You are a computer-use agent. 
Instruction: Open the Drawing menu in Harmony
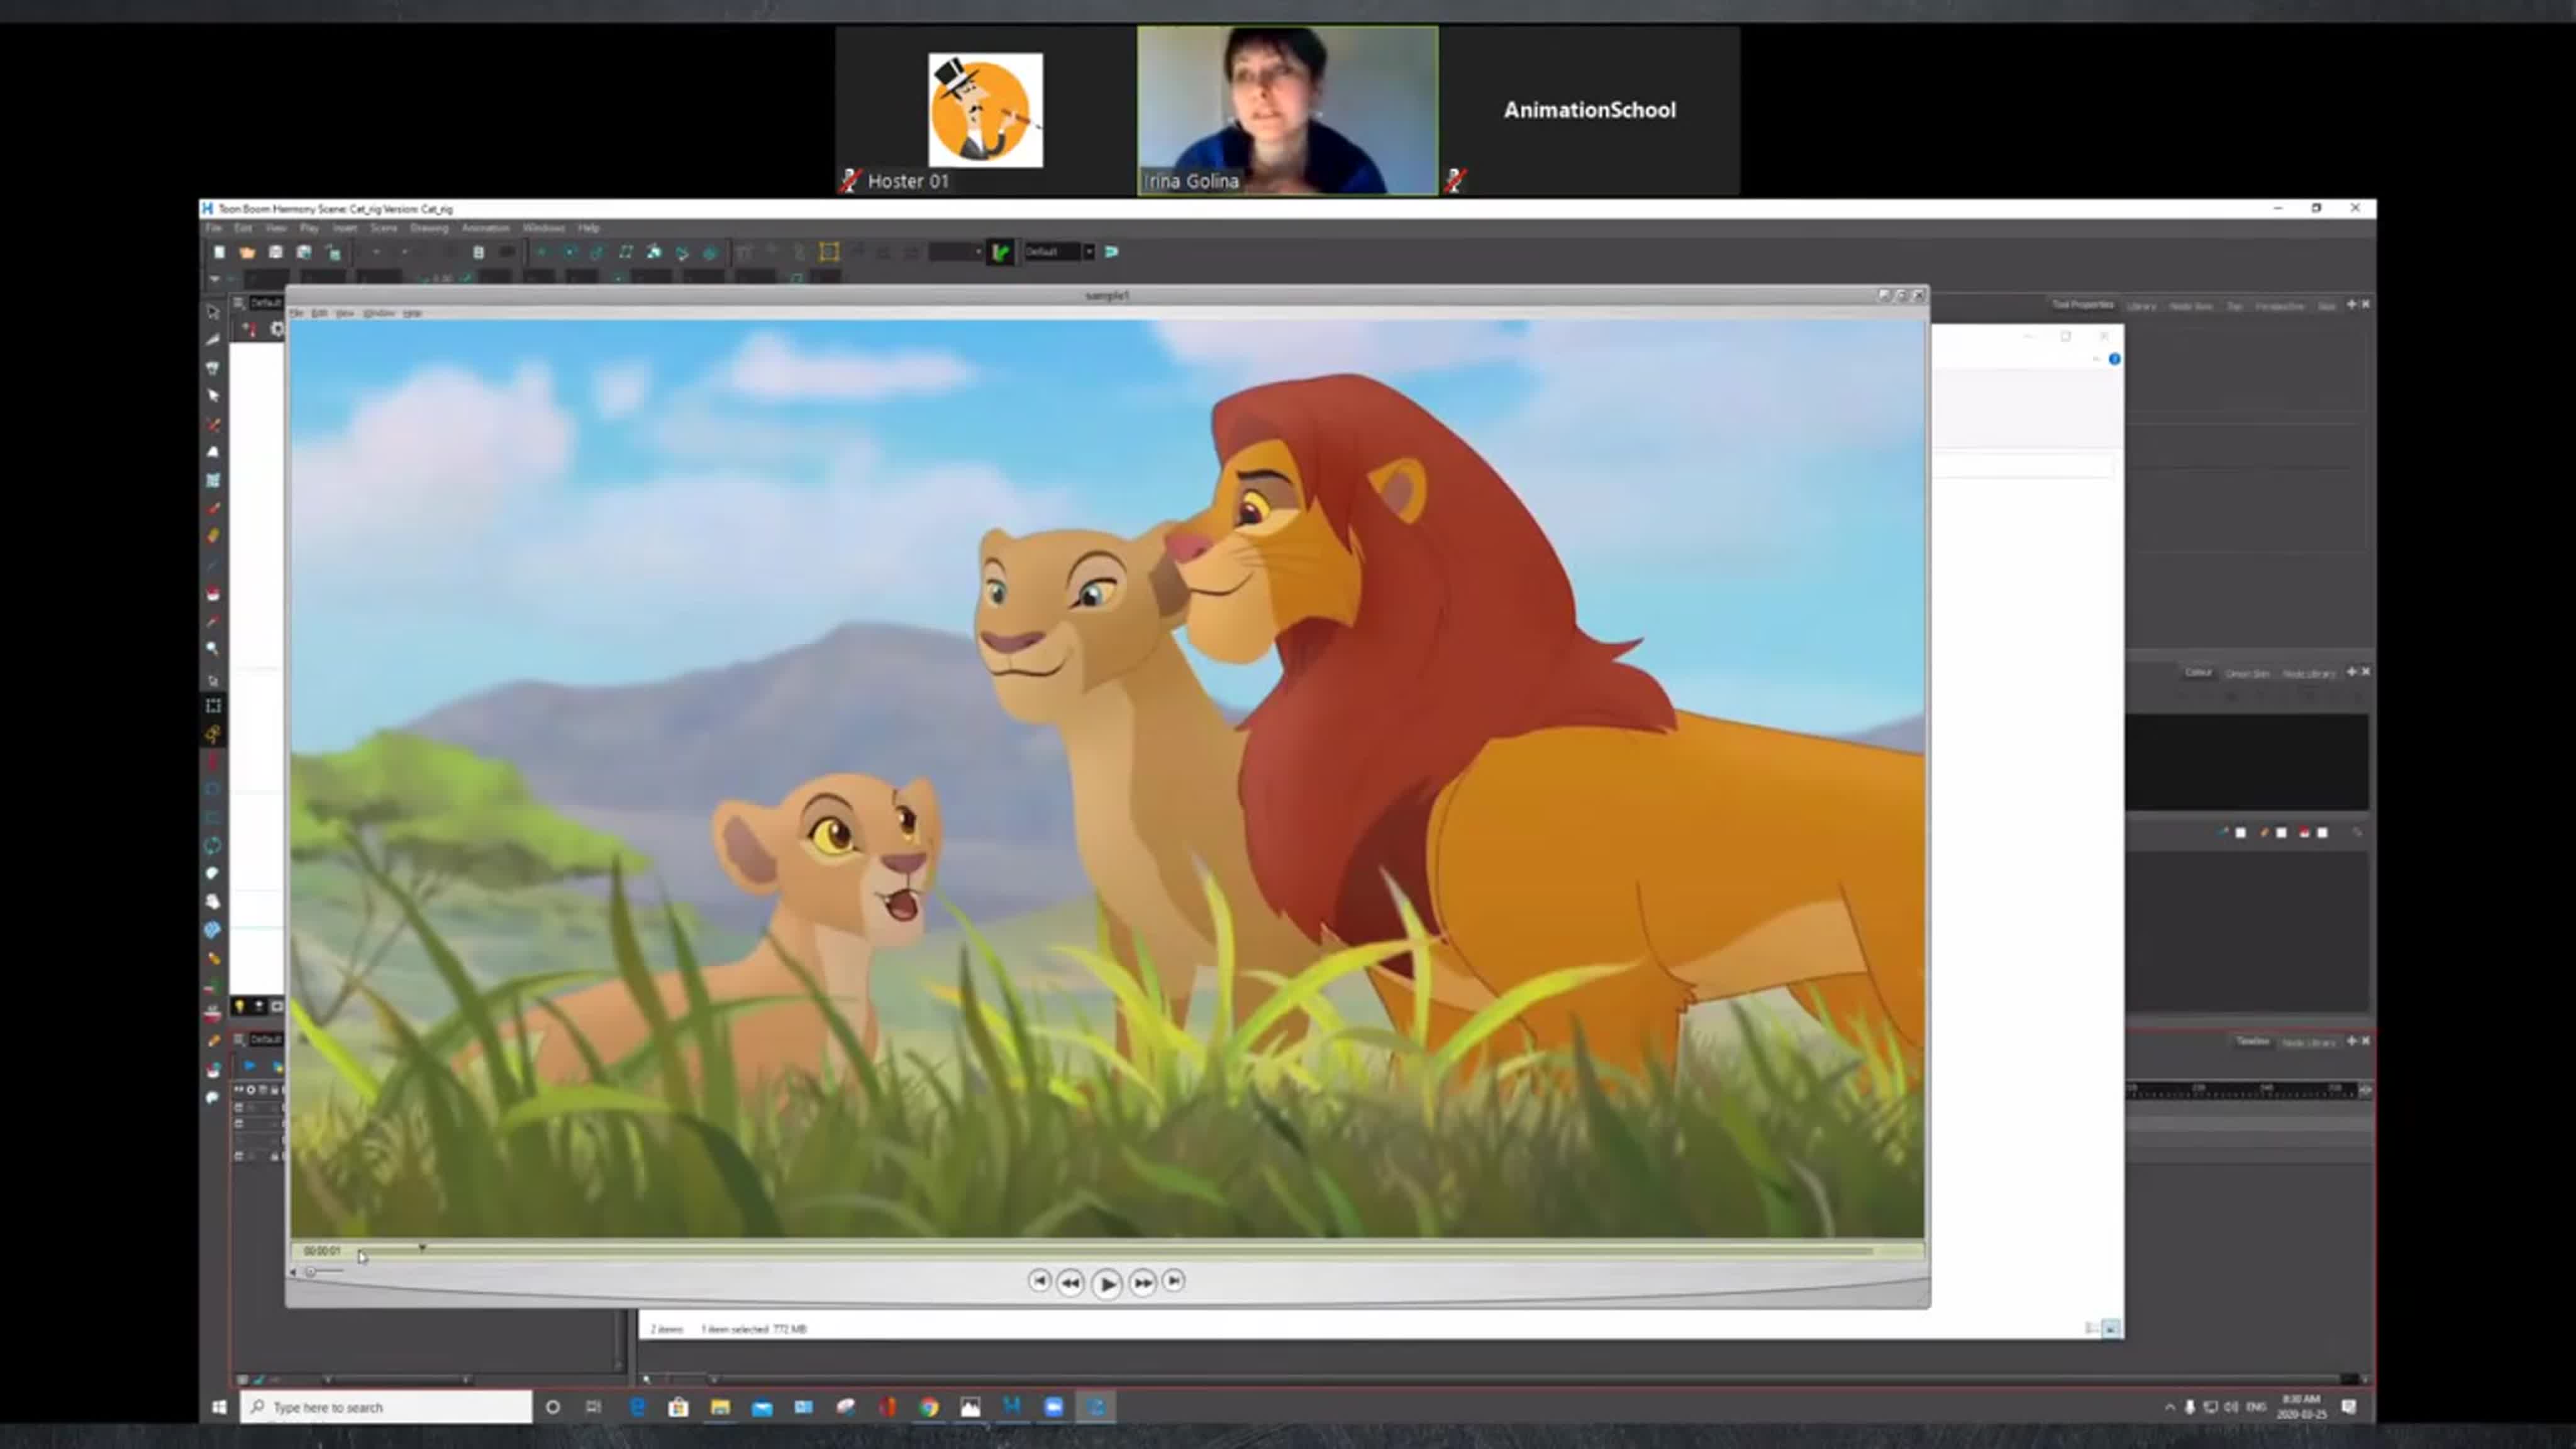pyautogui.click(x=429, y=228)
